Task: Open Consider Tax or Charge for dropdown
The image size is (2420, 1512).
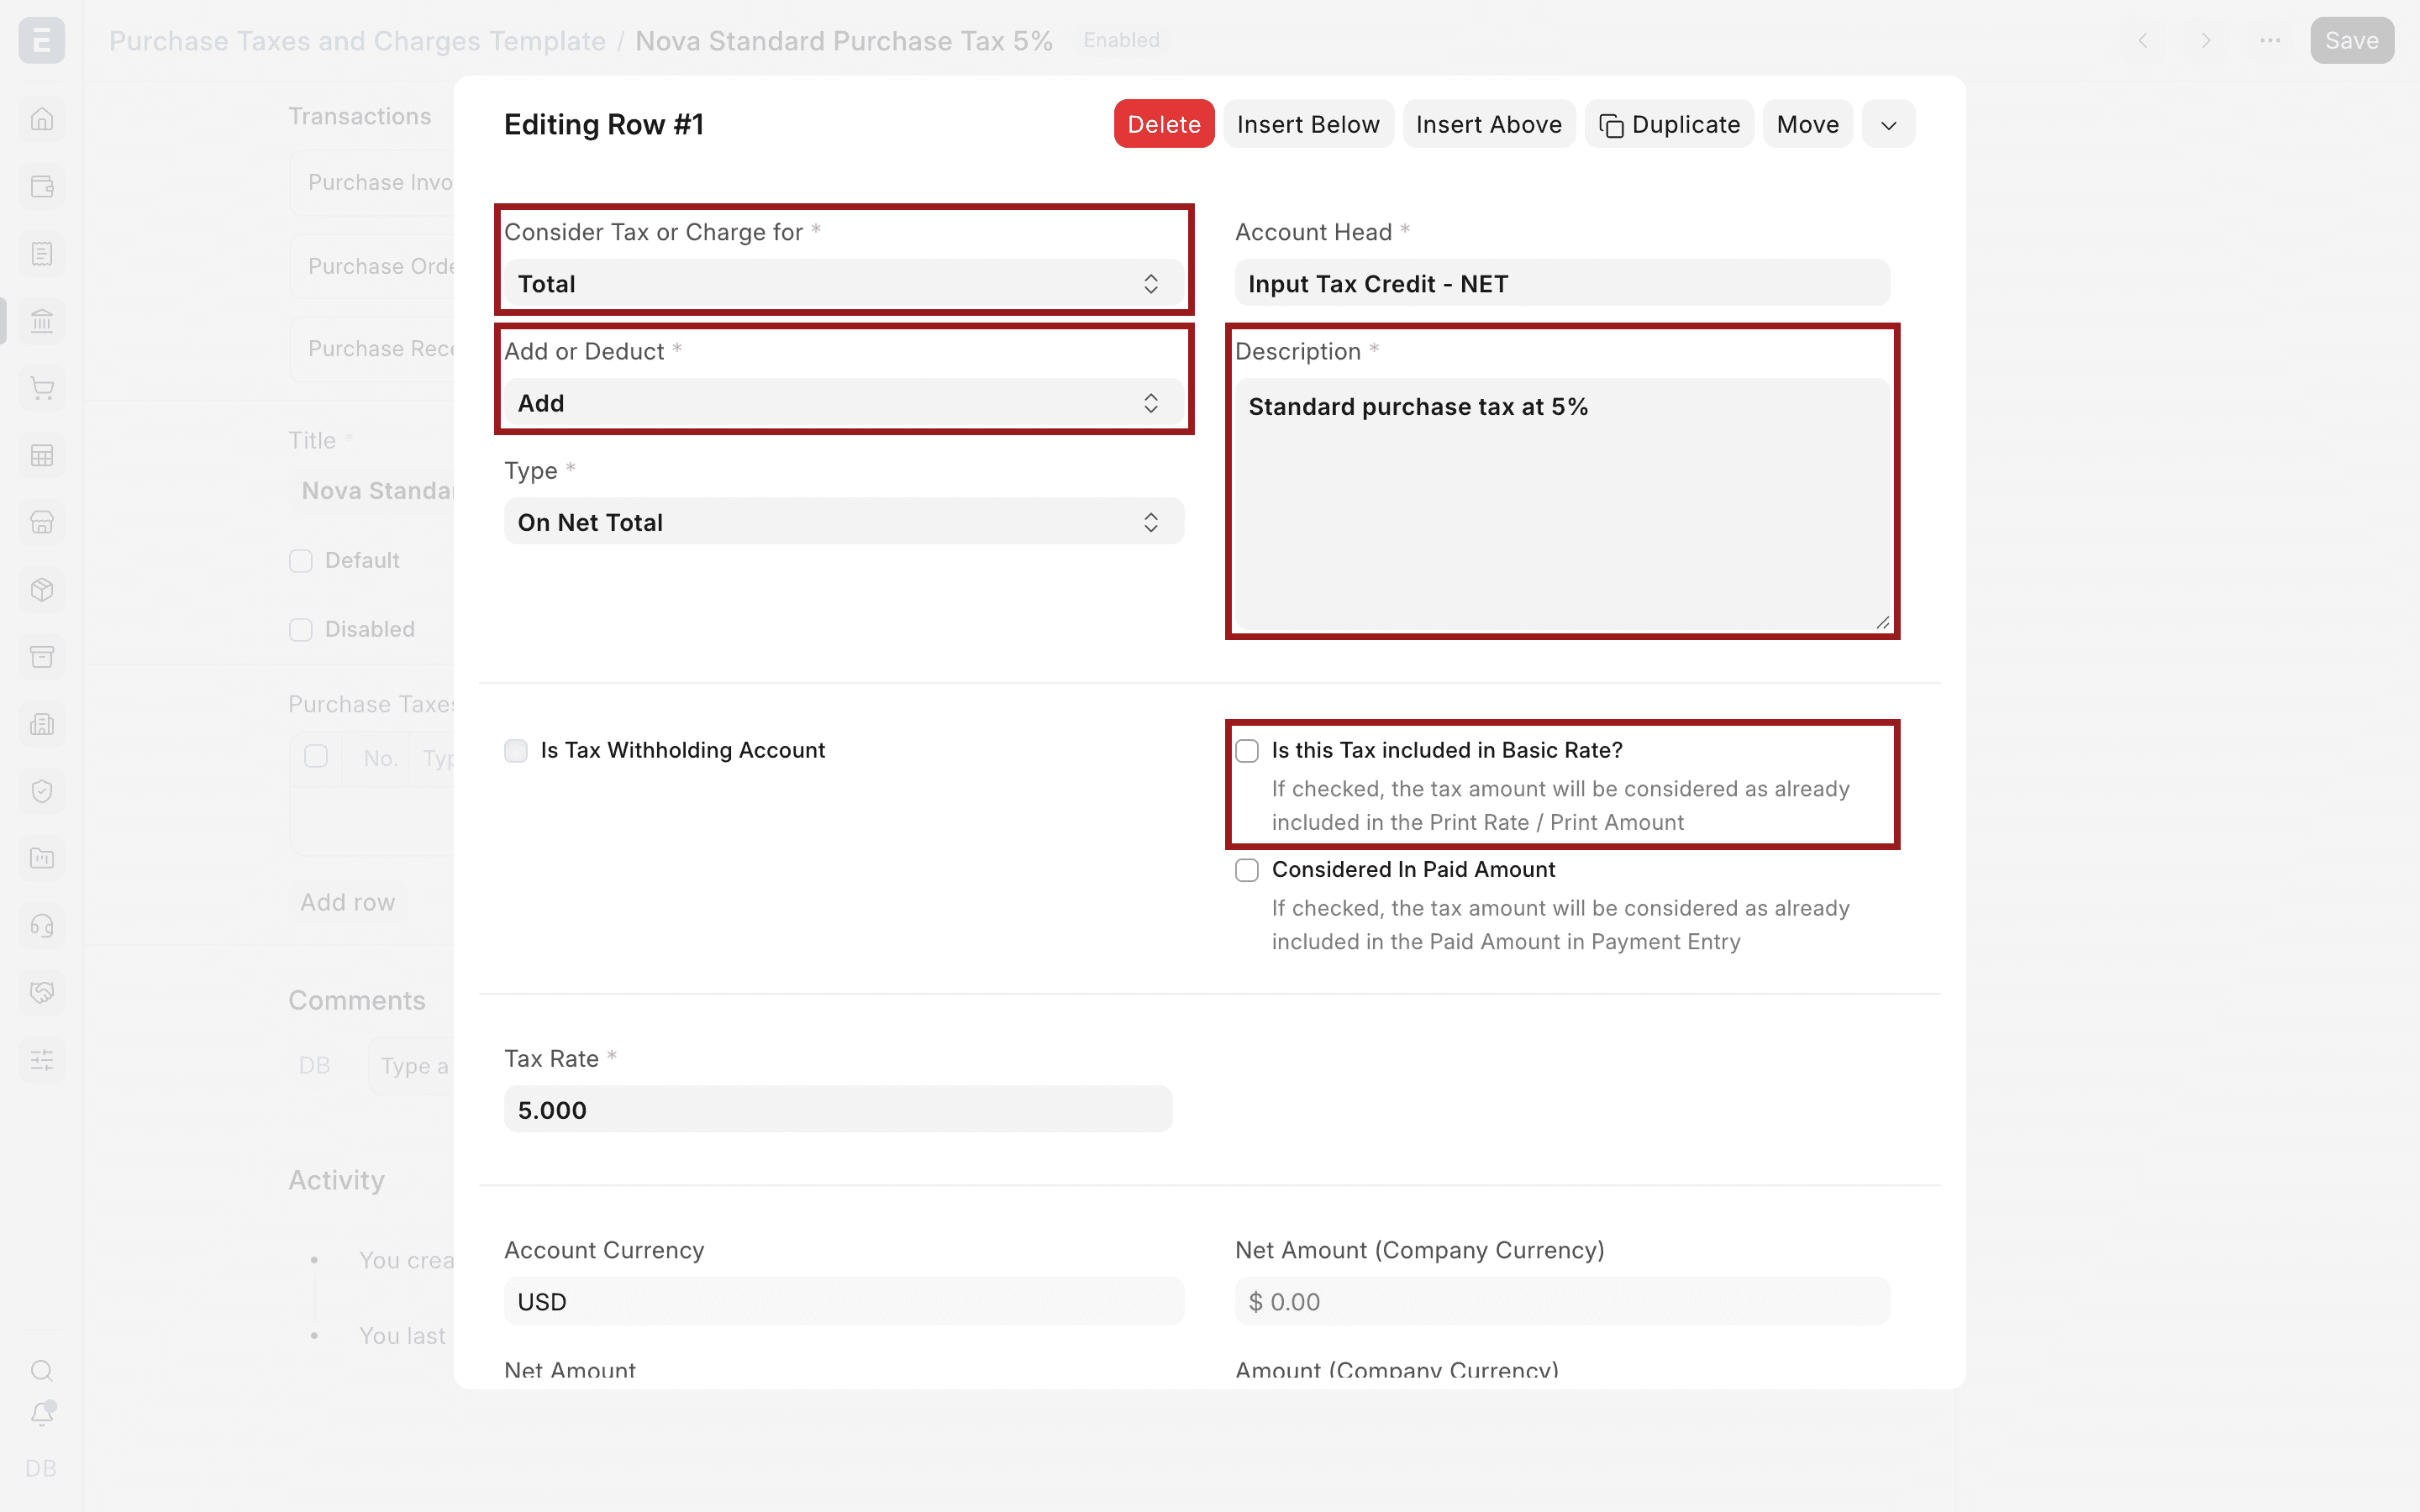Action: pos(844,284)
